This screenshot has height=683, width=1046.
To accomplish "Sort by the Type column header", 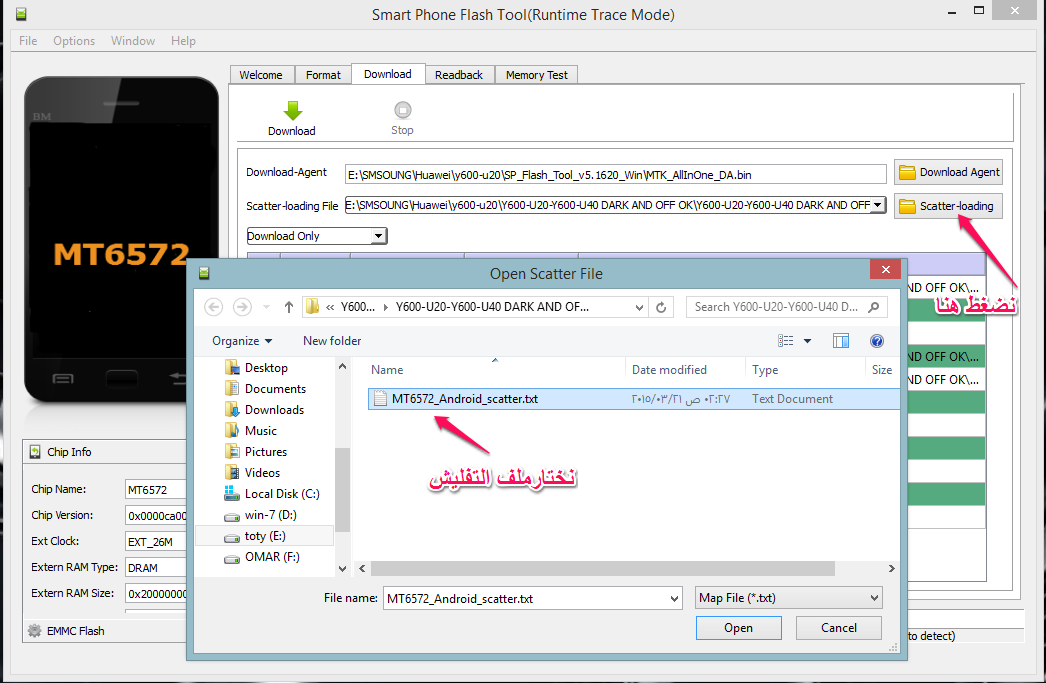I will point(765,370).
